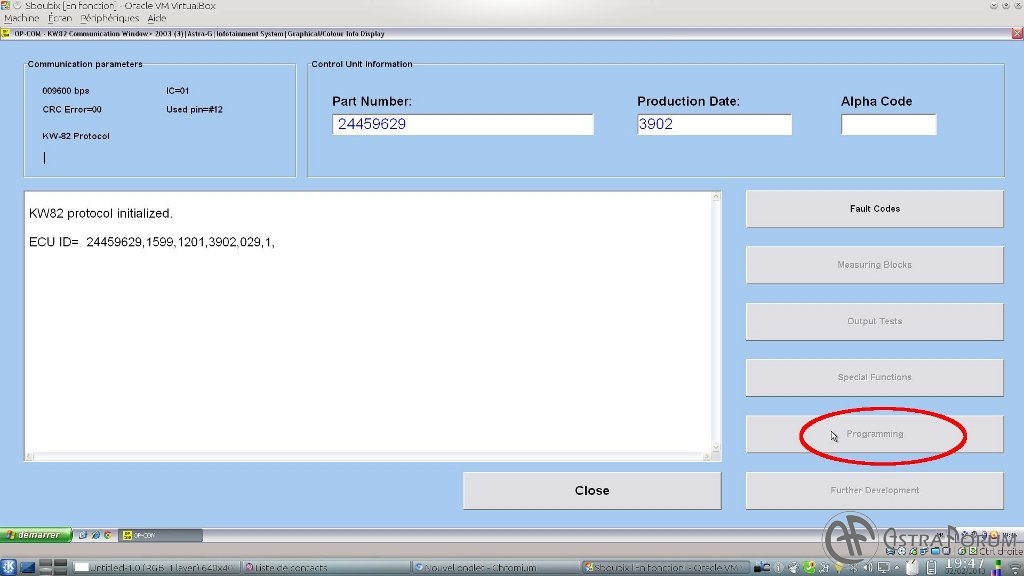Click the Measuring Blocks button
Viewport: 1024px width, 576px height.
click(874, 265)
